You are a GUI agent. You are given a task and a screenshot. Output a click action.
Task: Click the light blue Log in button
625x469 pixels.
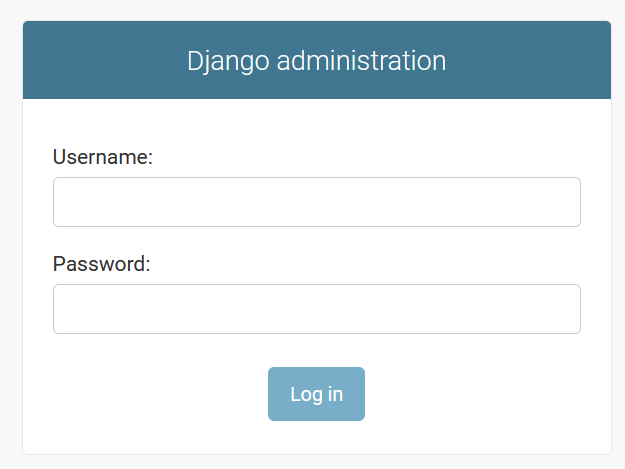pyautogui.click(x=316, y=394)
